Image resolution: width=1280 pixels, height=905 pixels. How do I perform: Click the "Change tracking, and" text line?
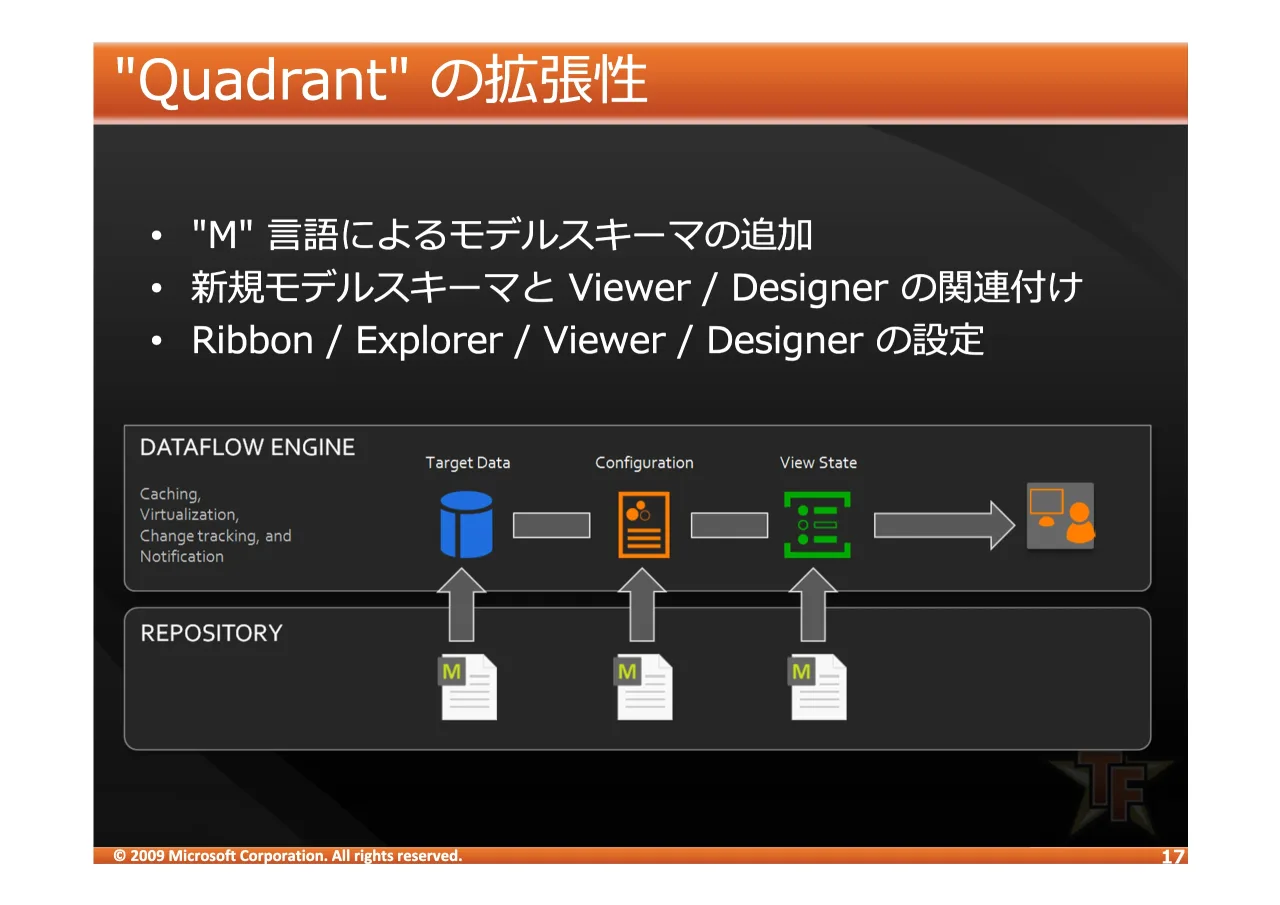click(216, 536)
